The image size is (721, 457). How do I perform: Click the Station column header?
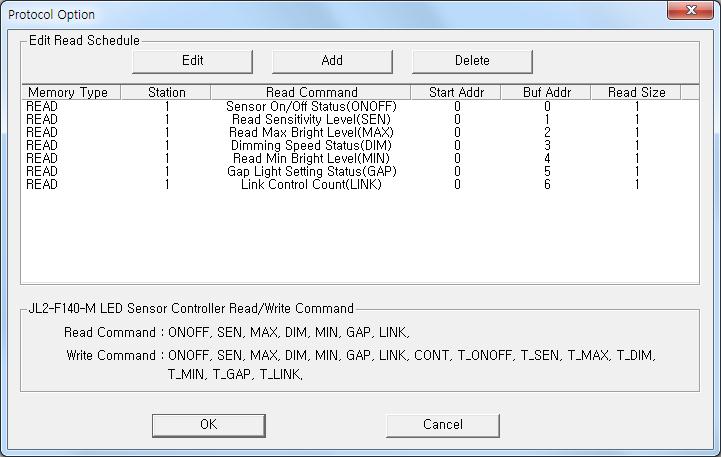[x=166, y=92]
